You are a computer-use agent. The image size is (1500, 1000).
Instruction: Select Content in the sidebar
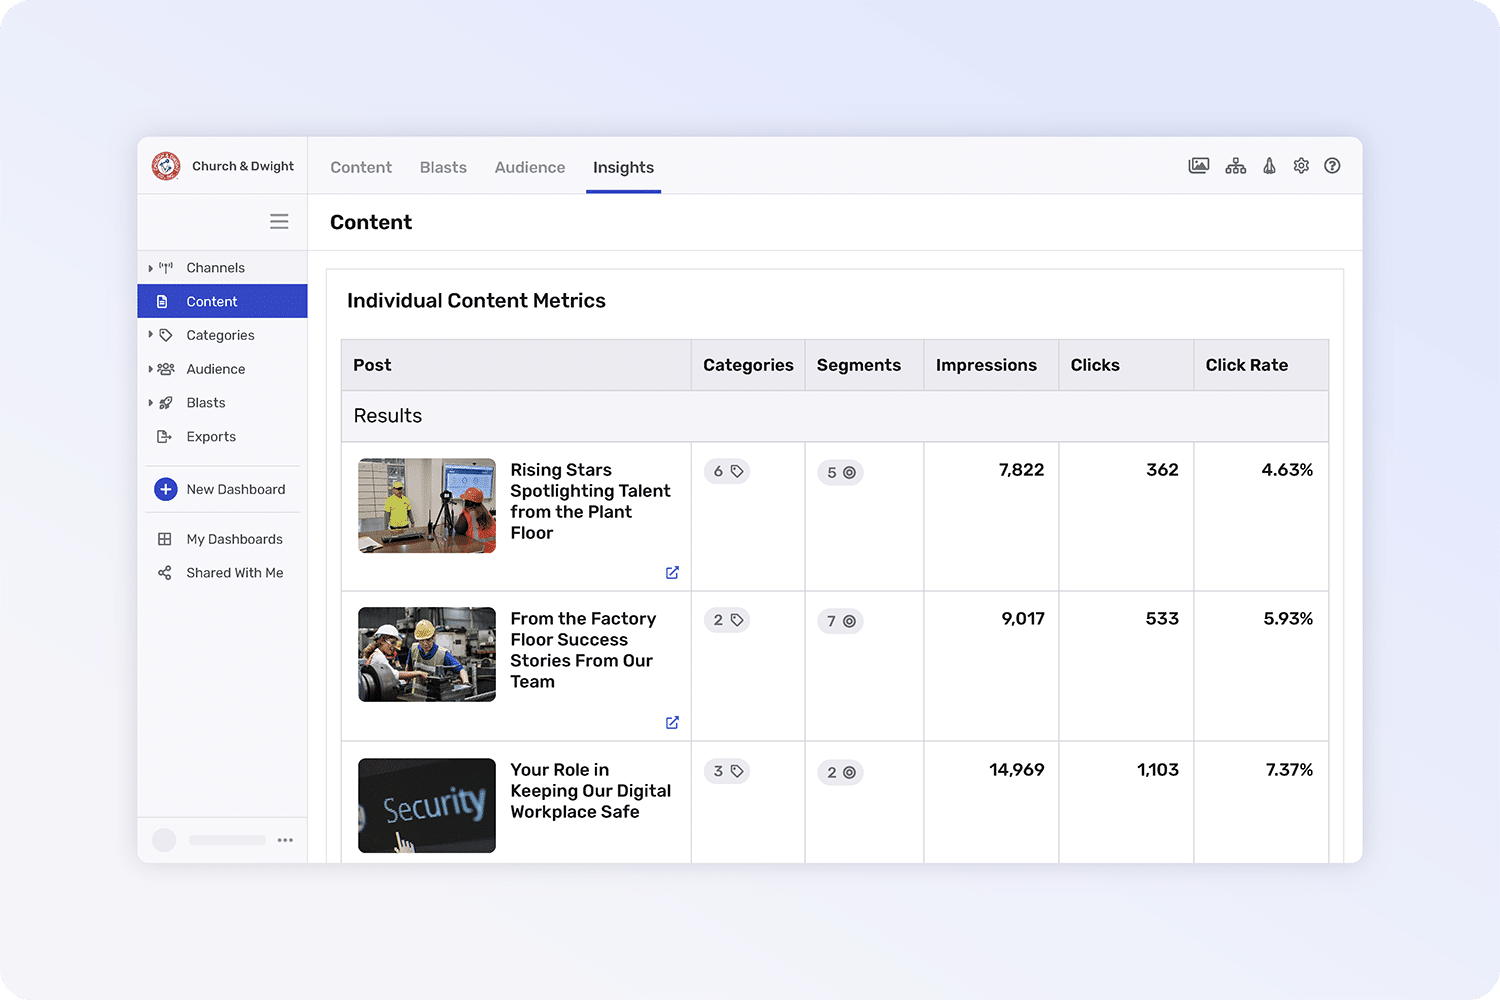(x=222, y=301)
